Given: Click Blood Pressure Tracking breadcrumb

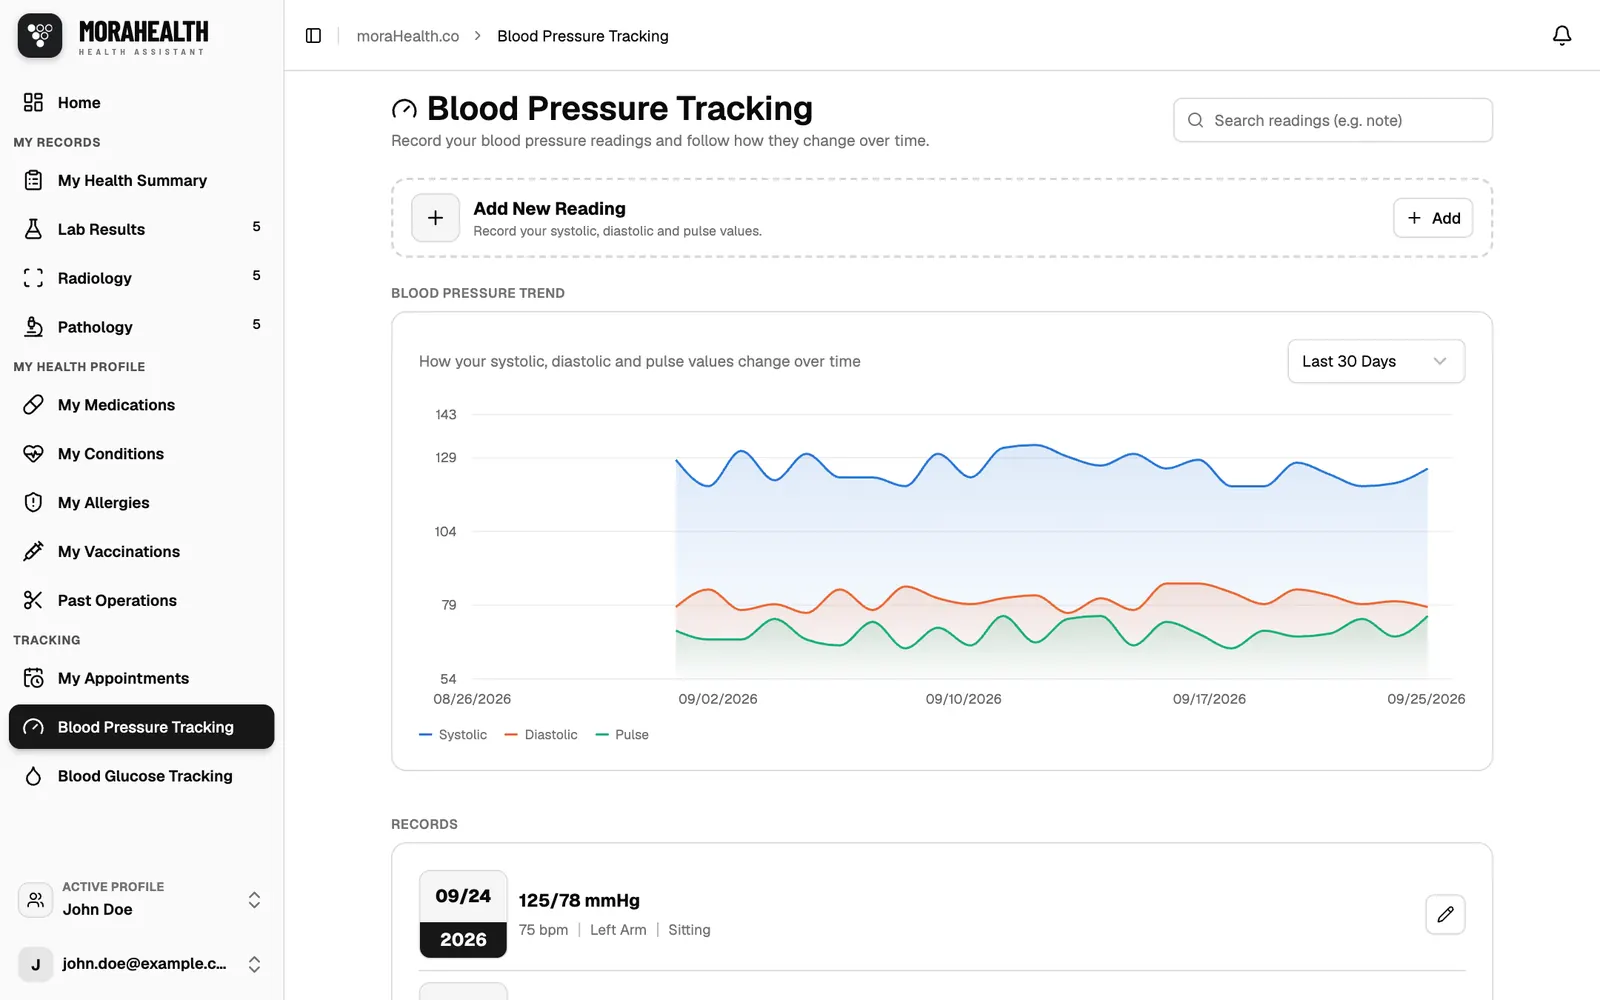Looking at the screenshot, I should 583,36.
